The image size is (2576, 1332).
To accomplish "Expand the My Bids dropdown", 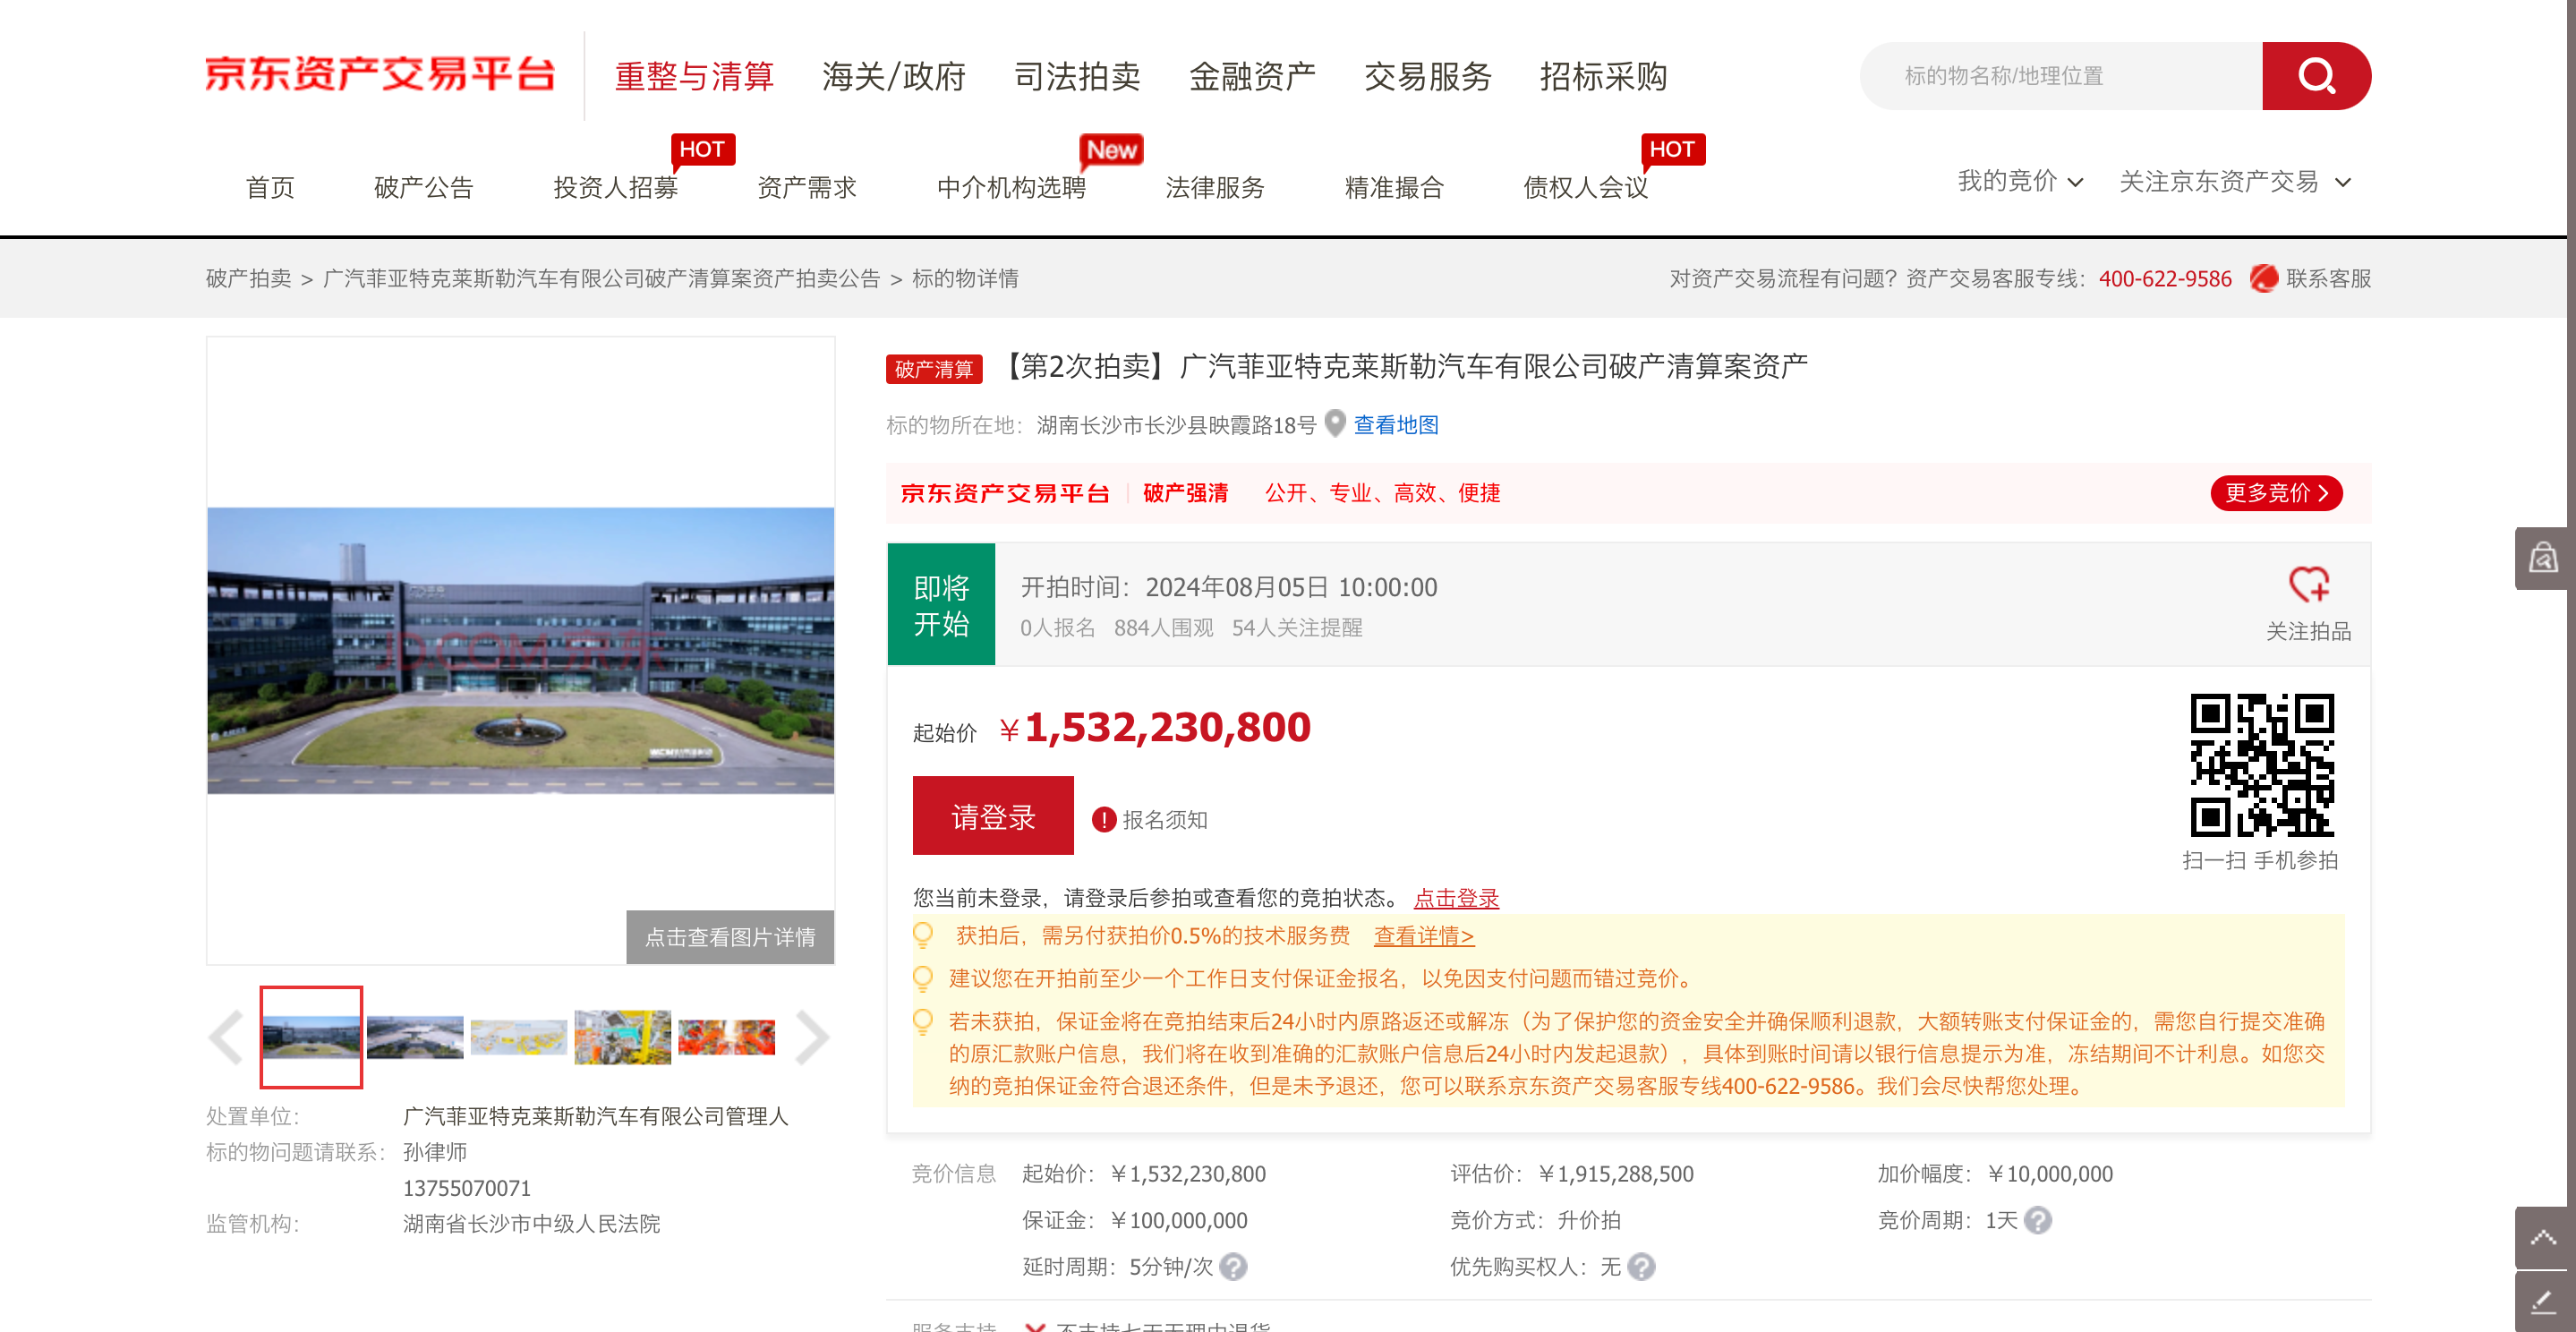I will click(x=2020, y=182).
